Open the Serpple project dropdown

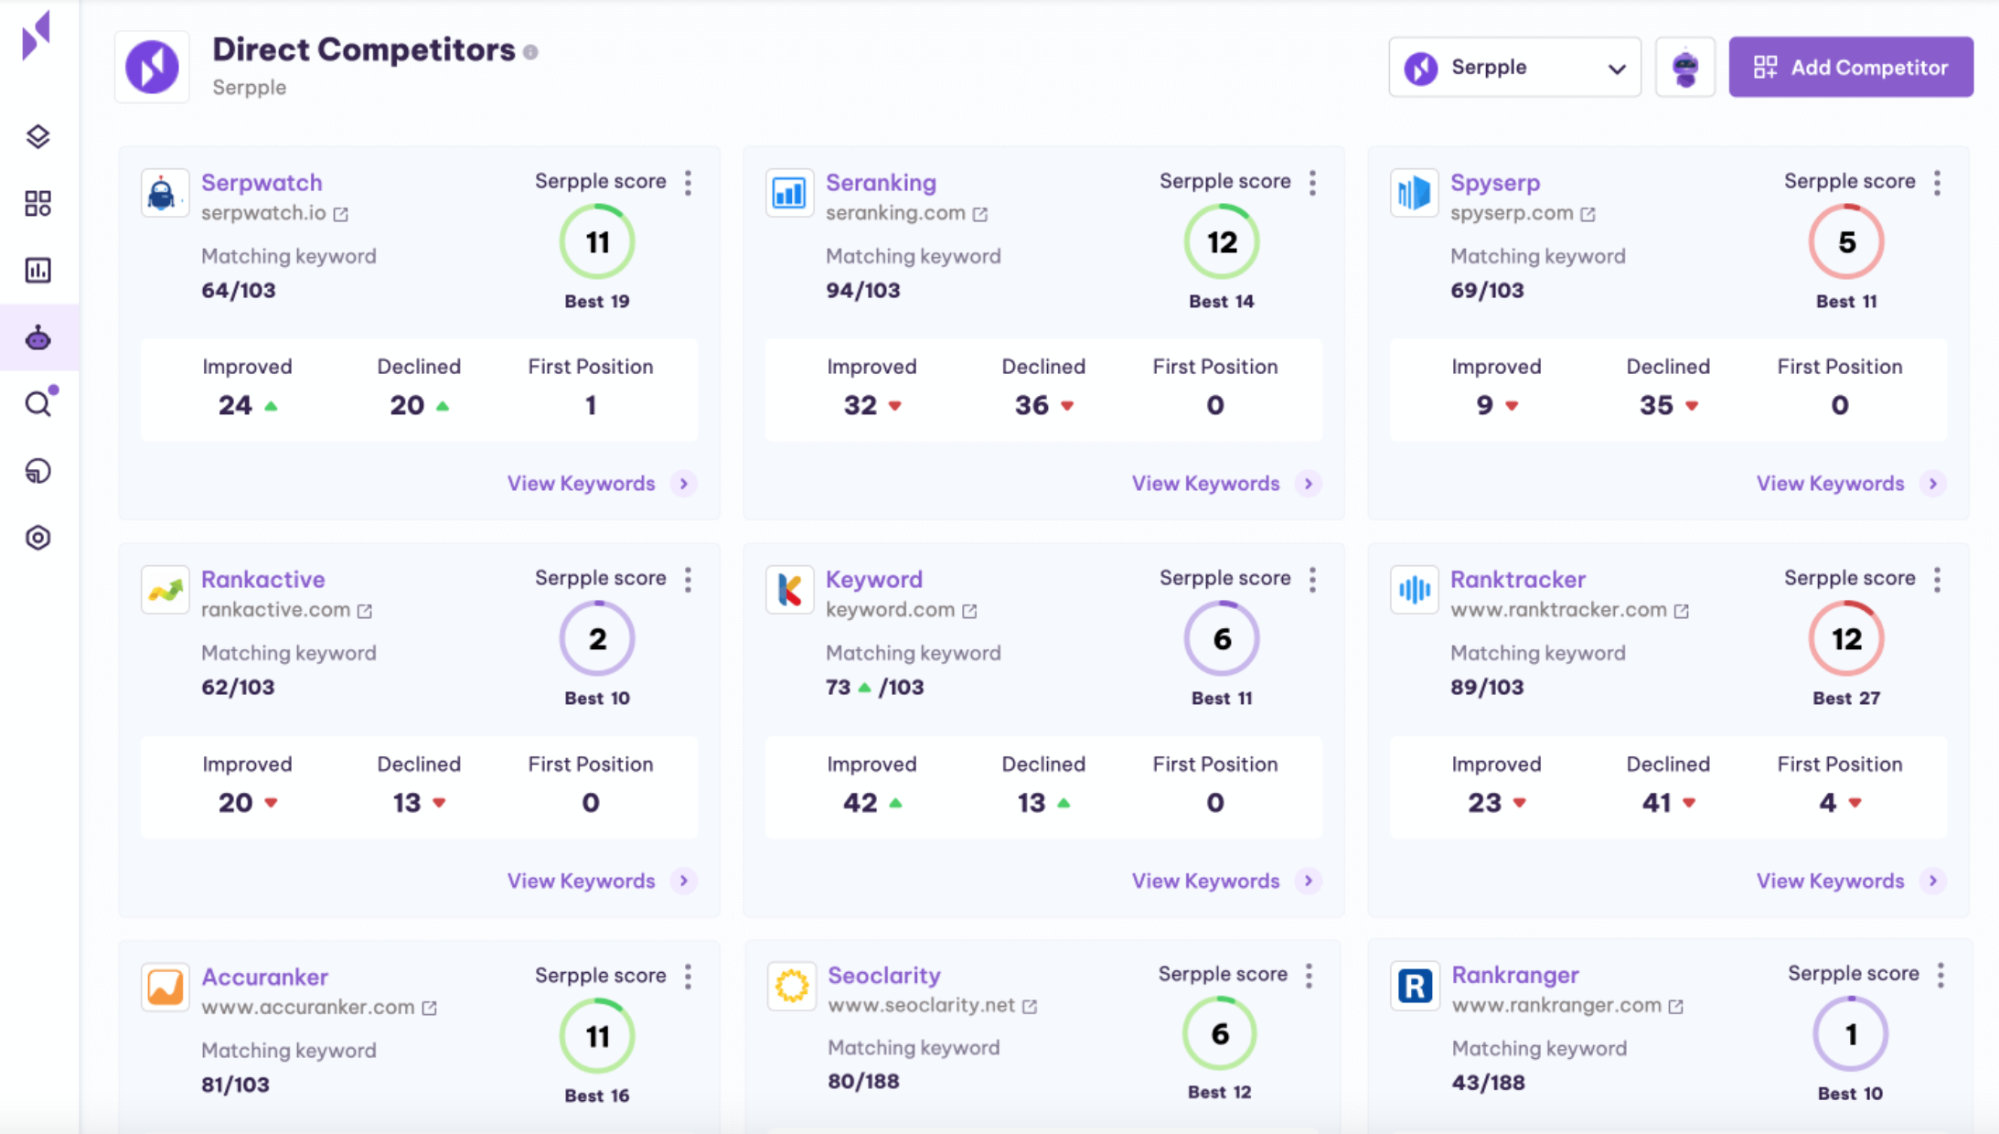[1514, 67]
